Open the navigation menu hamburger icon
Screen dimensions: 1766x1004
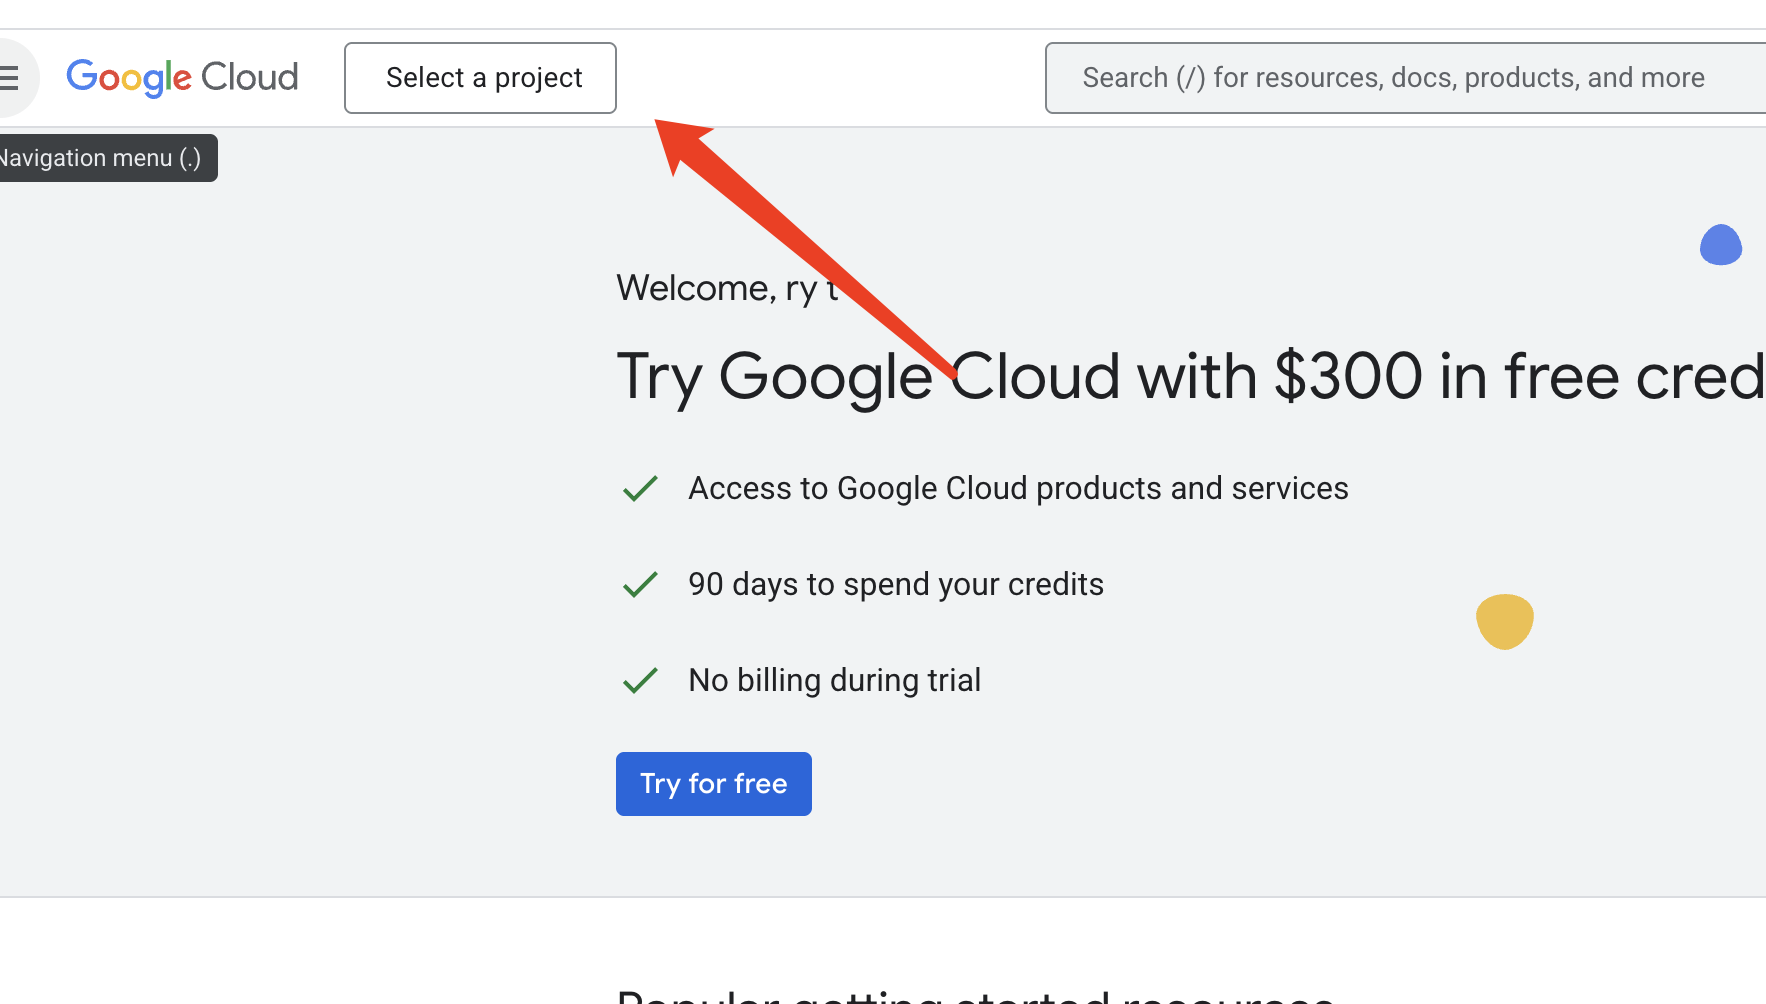tap(10, 78)
